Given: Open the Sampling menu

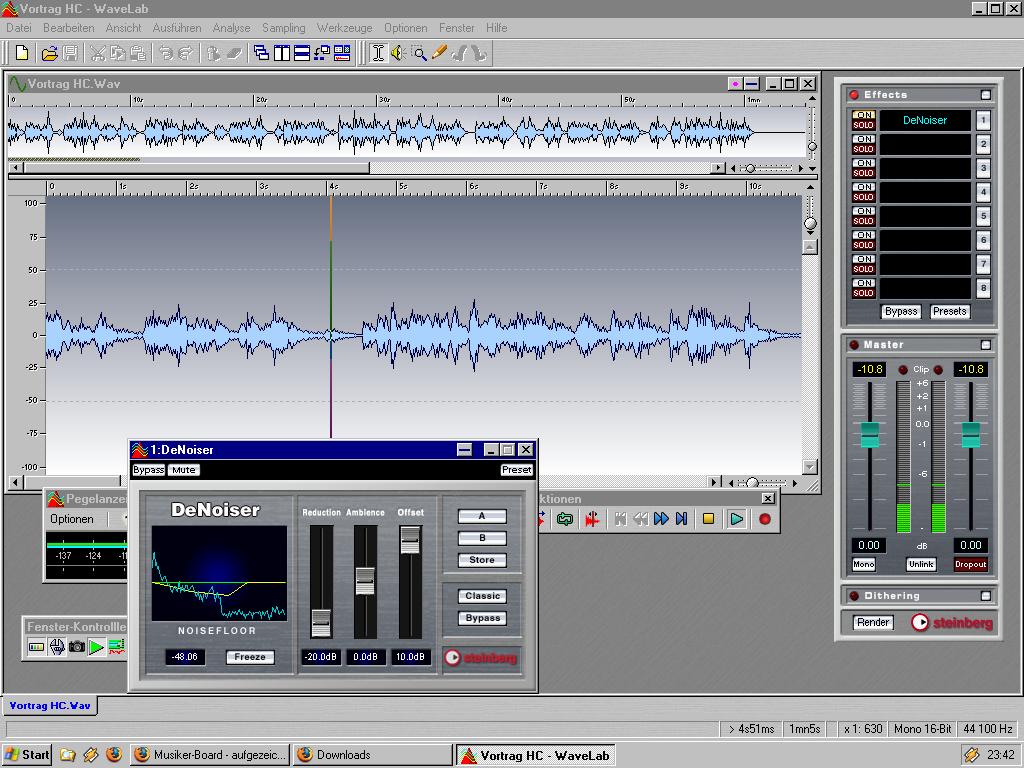Looking at the screenshot, I should pos(283,28).
